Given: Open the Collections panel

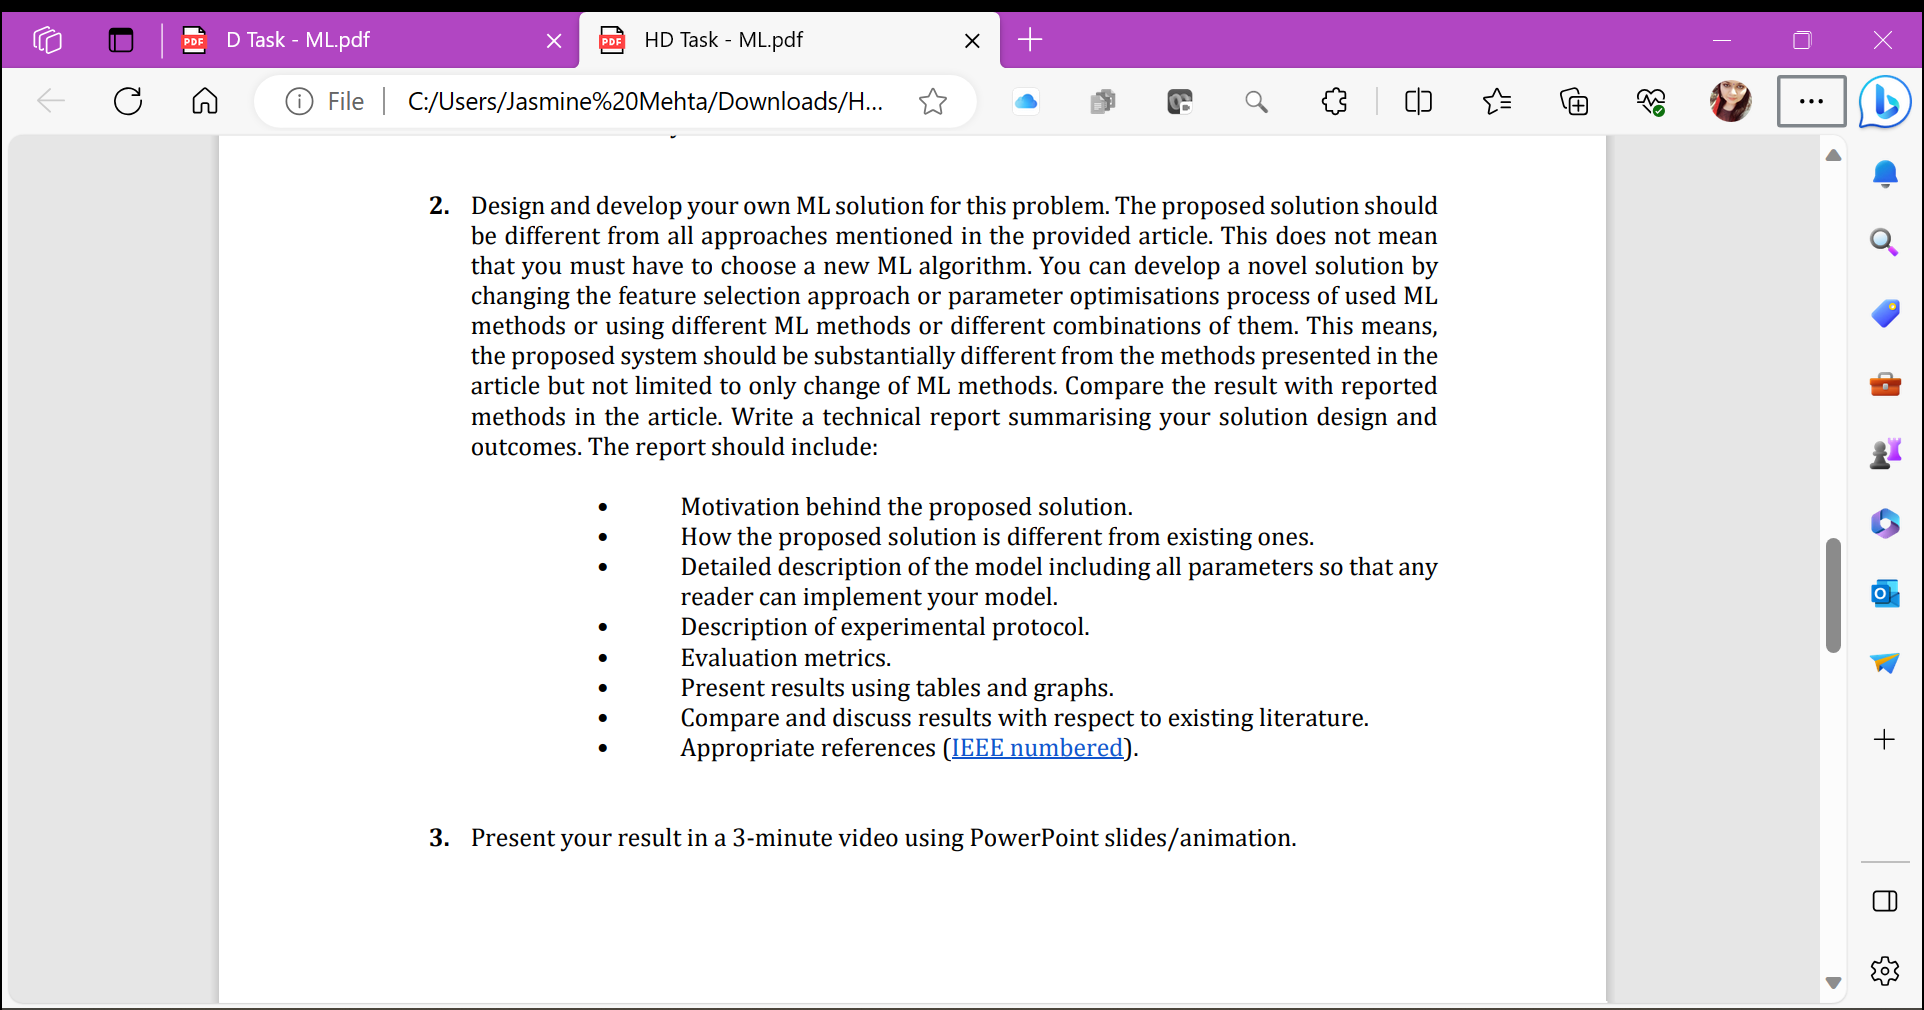Looking at the screenshot, I should coord(1574,101).
